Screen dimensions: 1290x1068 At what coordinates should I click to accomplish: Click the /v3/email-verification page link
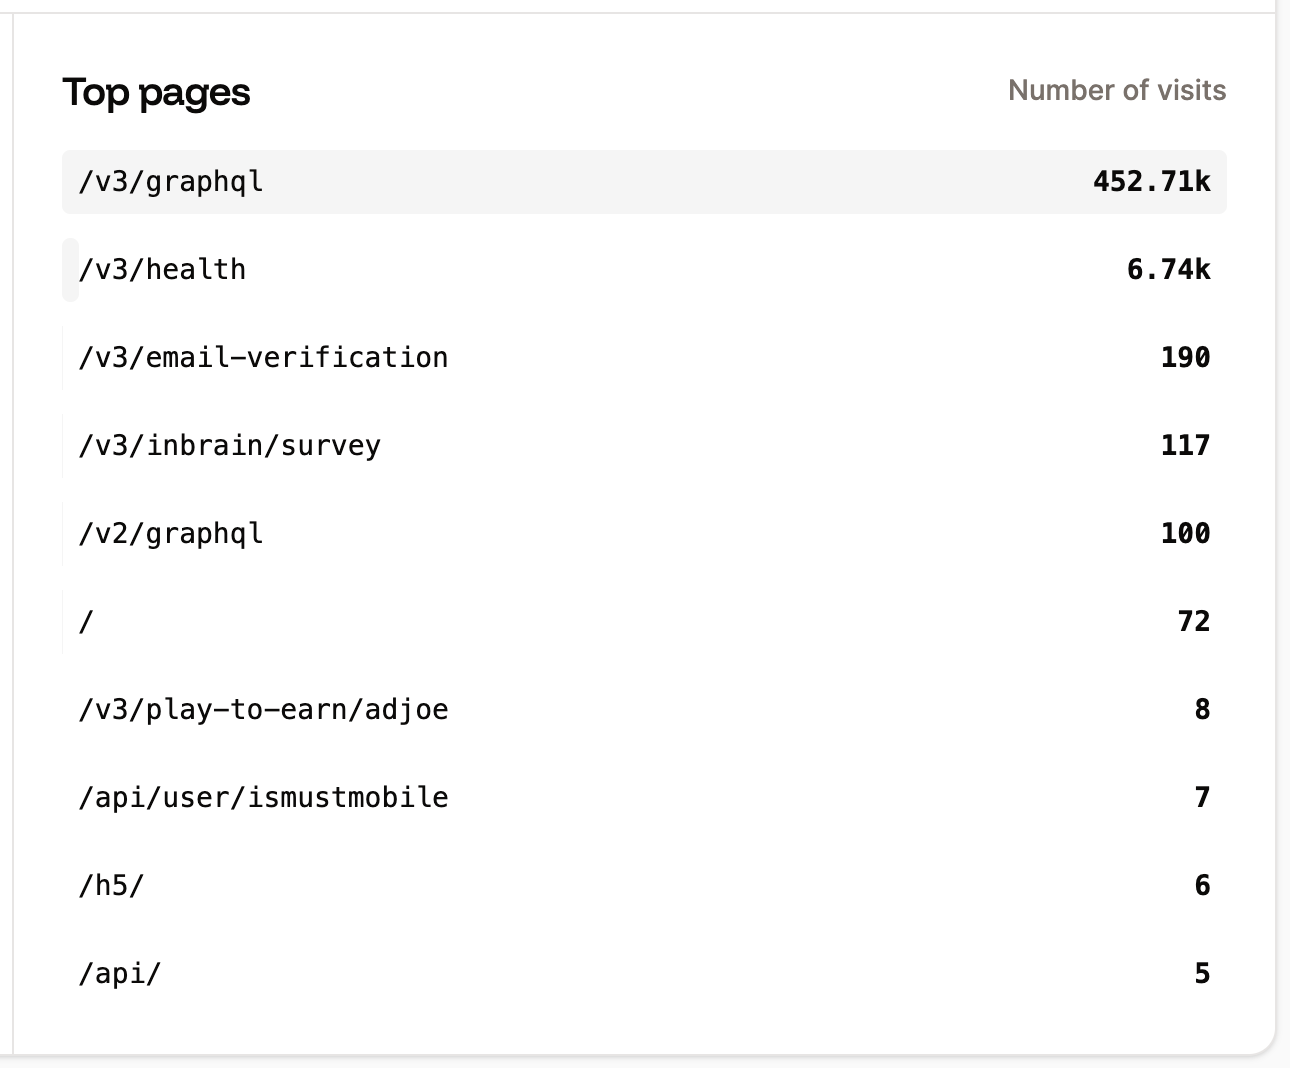pyautogui.click(x=263, y=357)
